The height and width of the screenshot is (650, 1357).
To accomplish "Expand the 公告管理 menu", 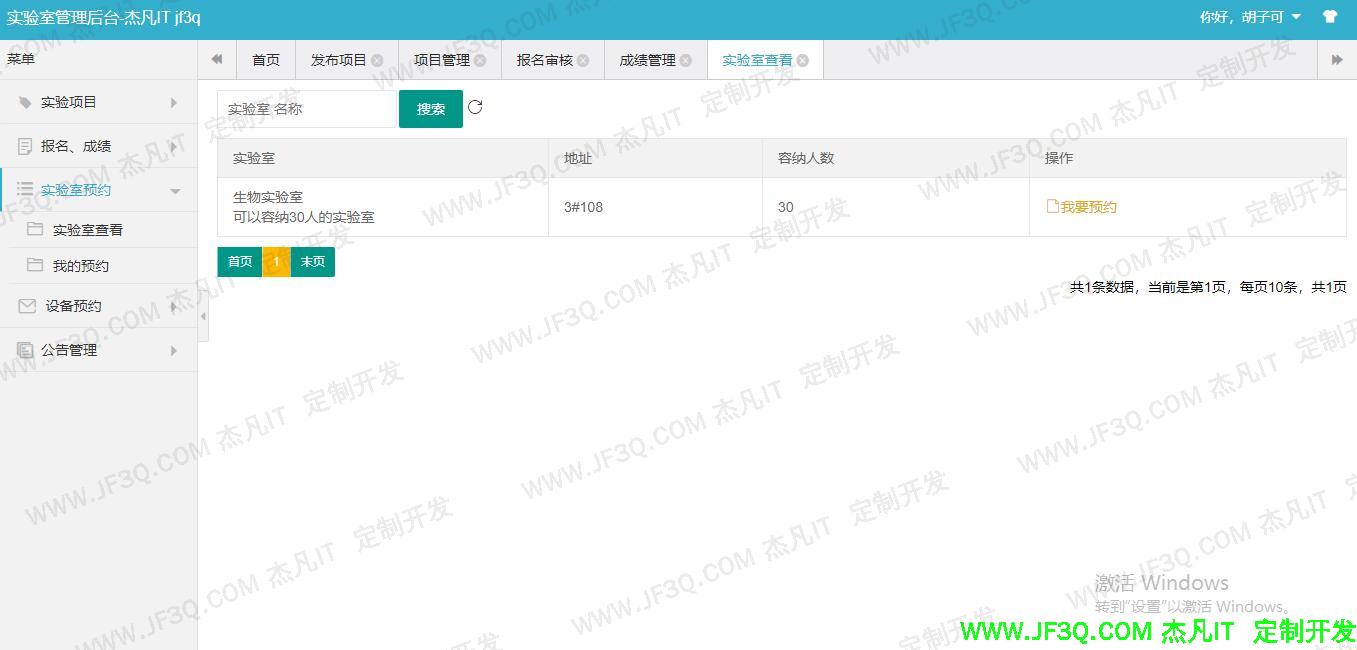I will (x=98, y=350).
